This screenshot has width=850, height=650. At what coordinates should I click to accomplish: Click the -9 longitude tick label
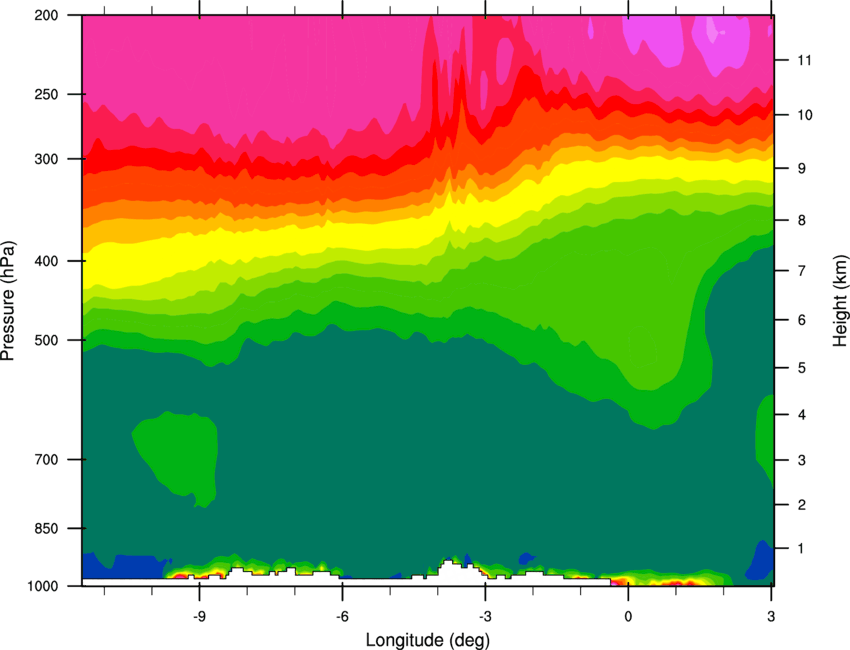pyautogui.click(x=199, y=617)
